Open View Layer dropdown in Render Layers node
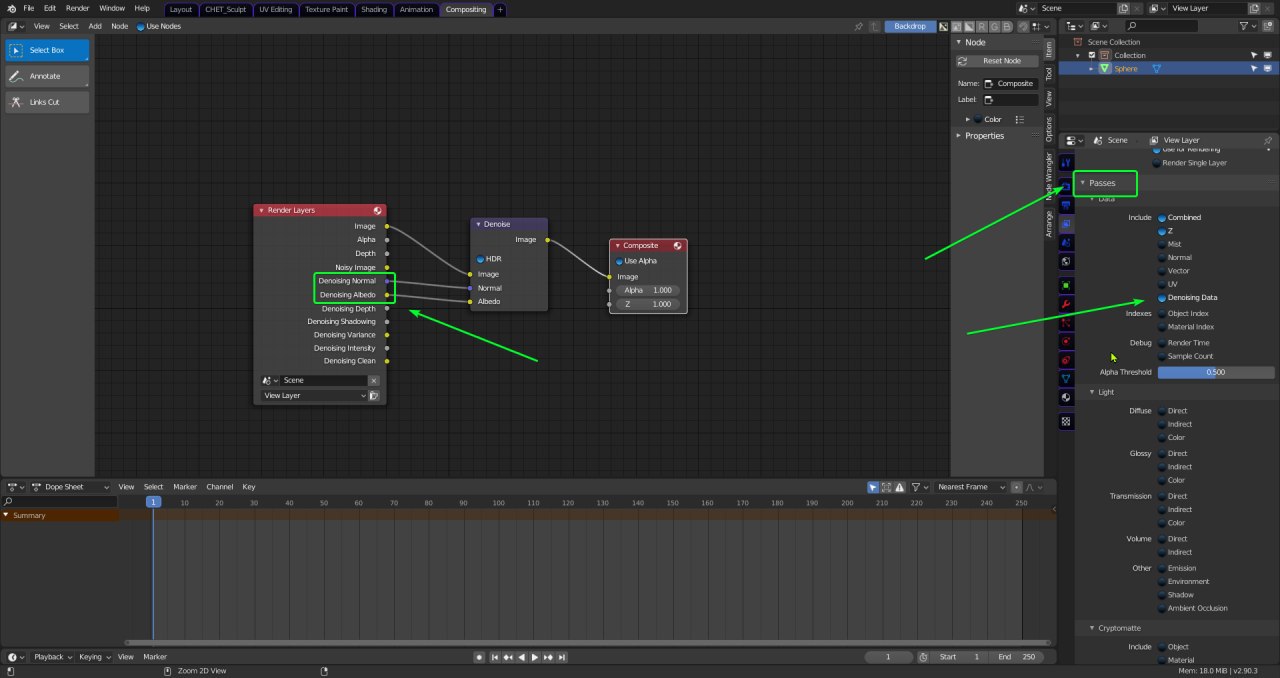 tap(314, 396)
